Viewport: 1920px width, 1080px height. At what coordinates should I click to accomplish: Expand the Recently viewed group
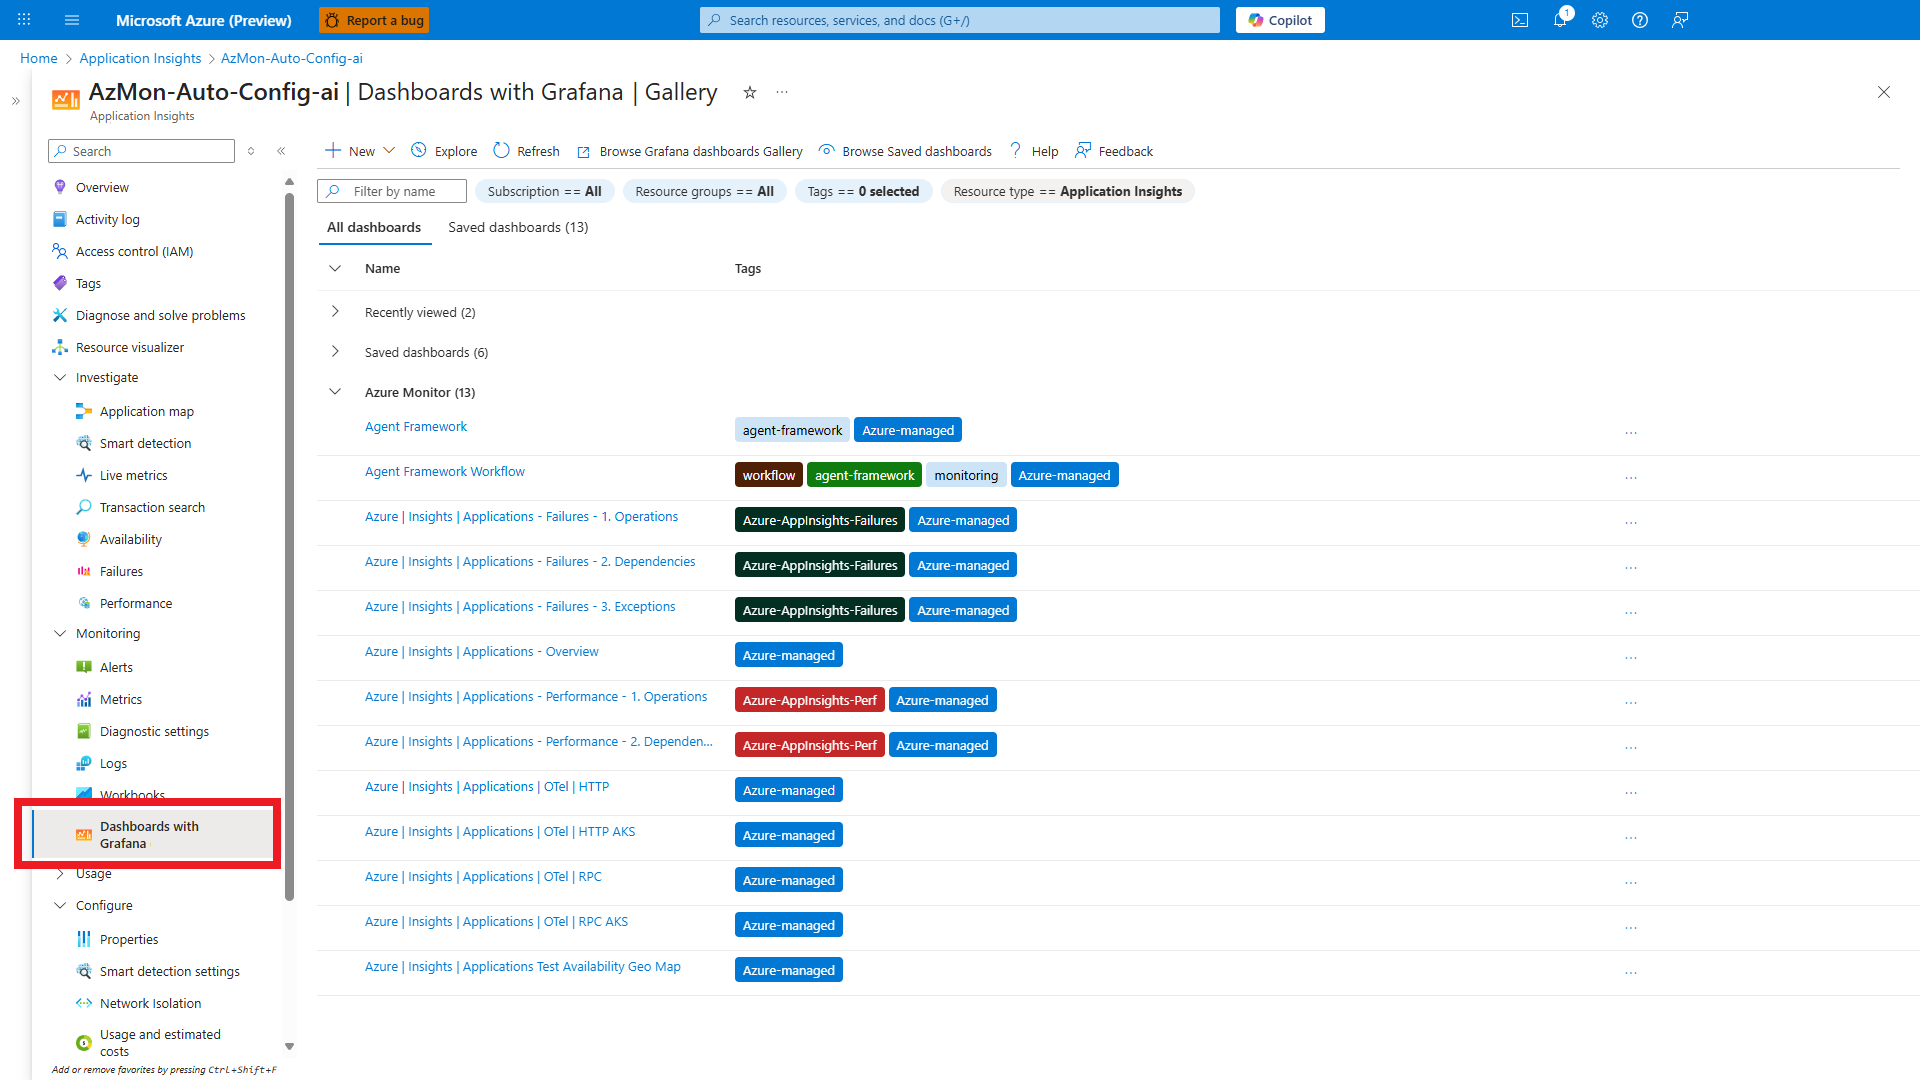[x=335, y=312]
